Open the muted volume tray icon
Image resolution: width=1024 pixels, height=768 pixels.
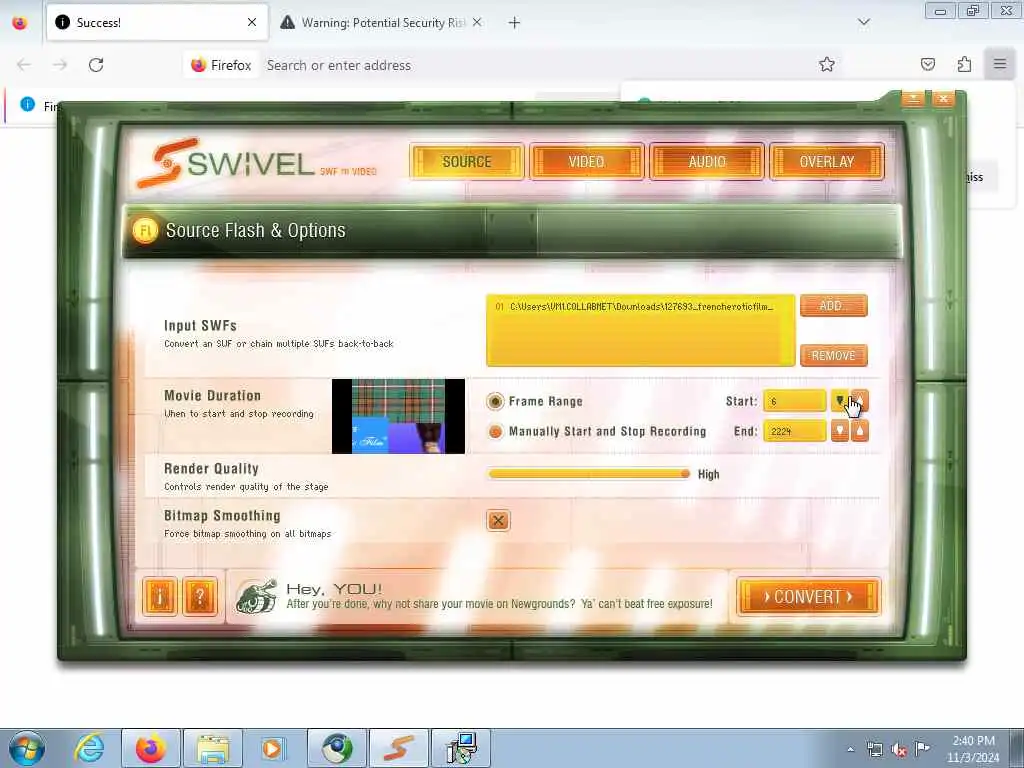tap(899, 750)
